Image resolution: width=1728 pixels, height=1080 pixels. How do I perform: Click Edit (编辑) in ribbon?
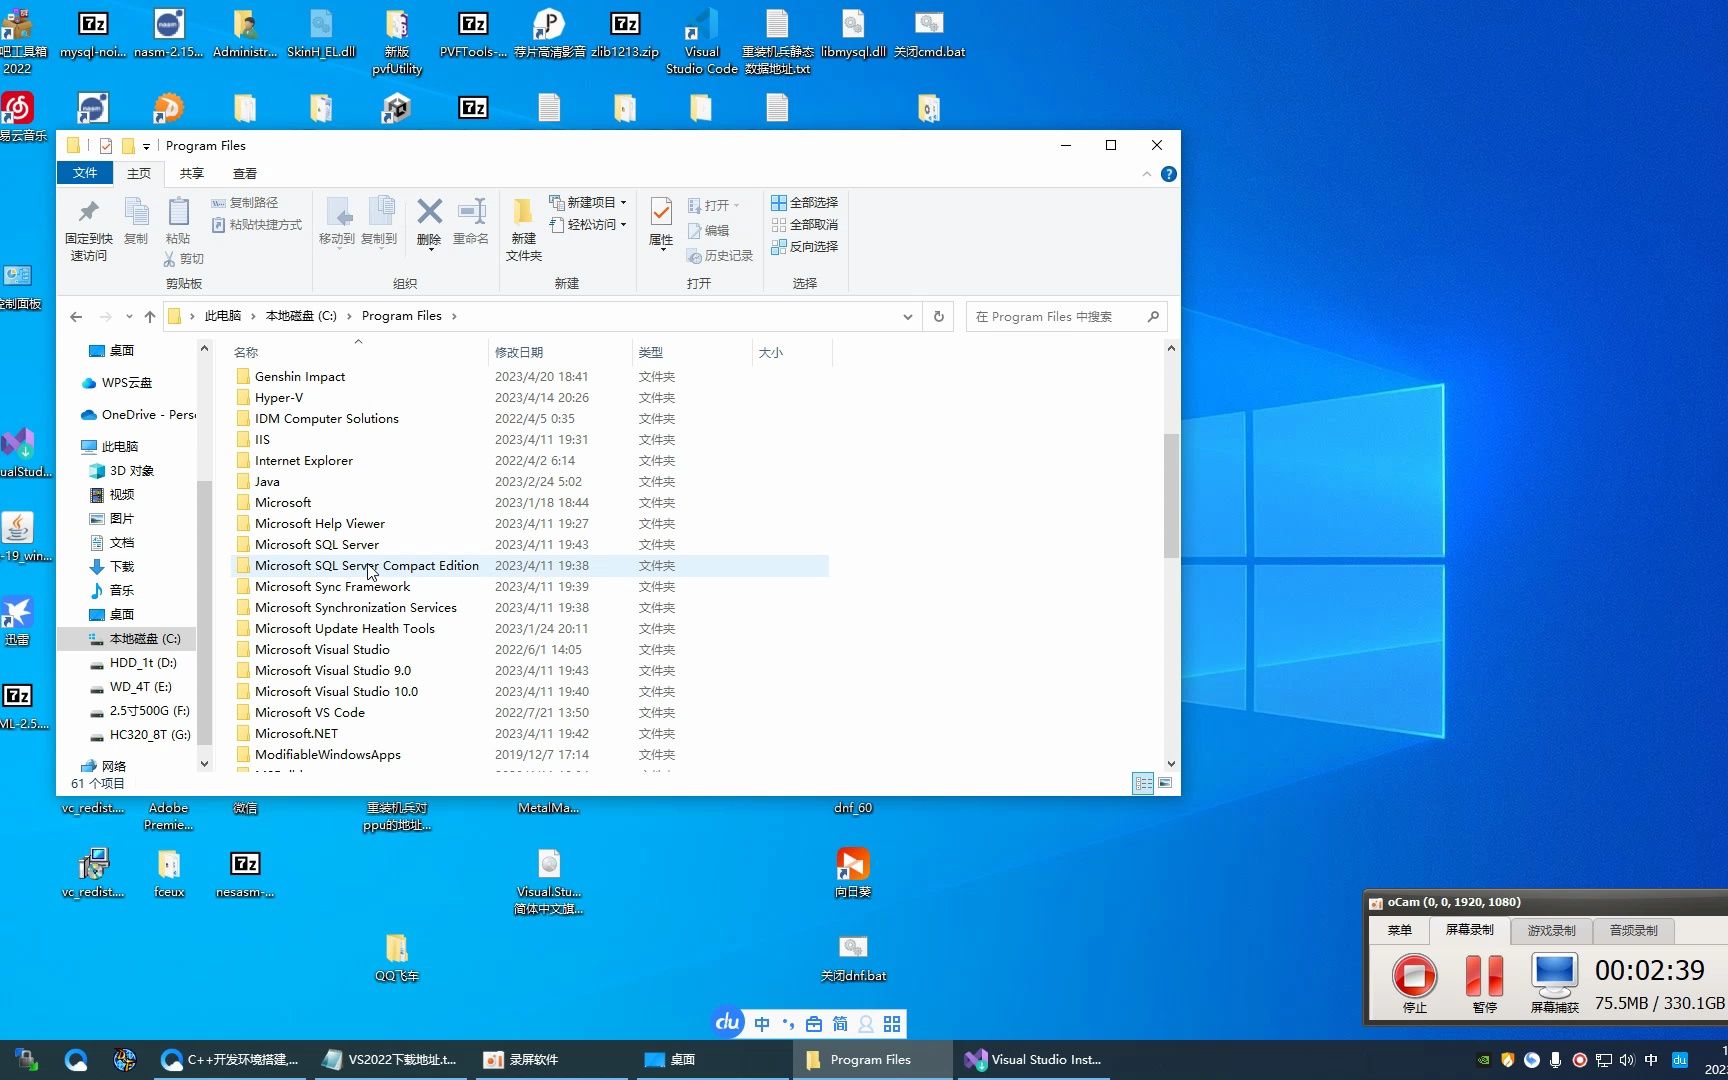pyautogui.click(x=708, y=230)
